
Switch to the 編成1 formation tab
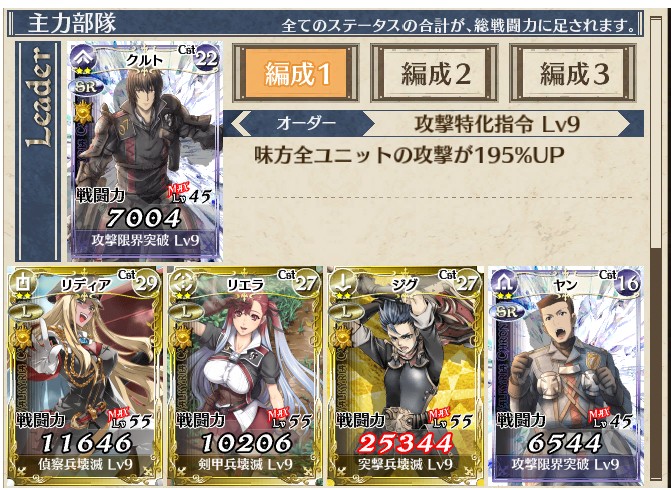[296, 73]
